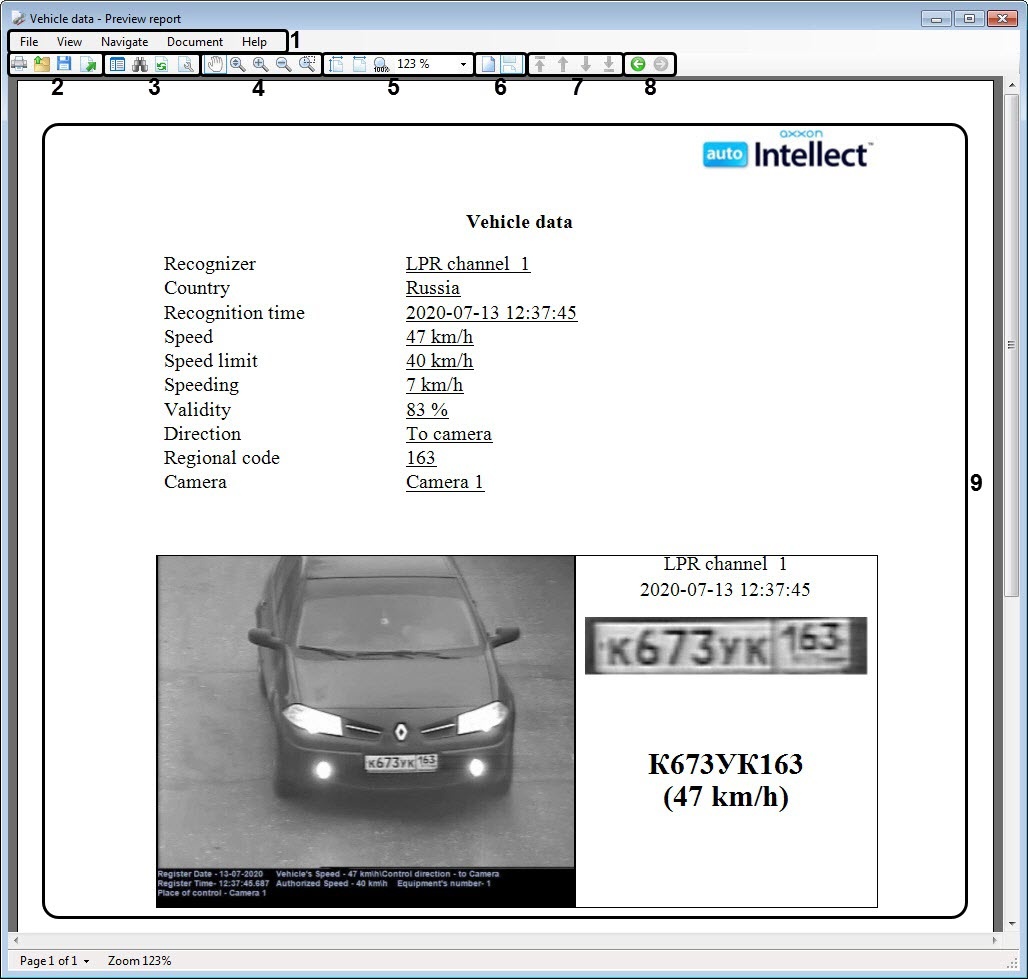Open the zoom percentage dropdown arrow
Viewport: 1028px width, 979px height.
tap(464, 64)
